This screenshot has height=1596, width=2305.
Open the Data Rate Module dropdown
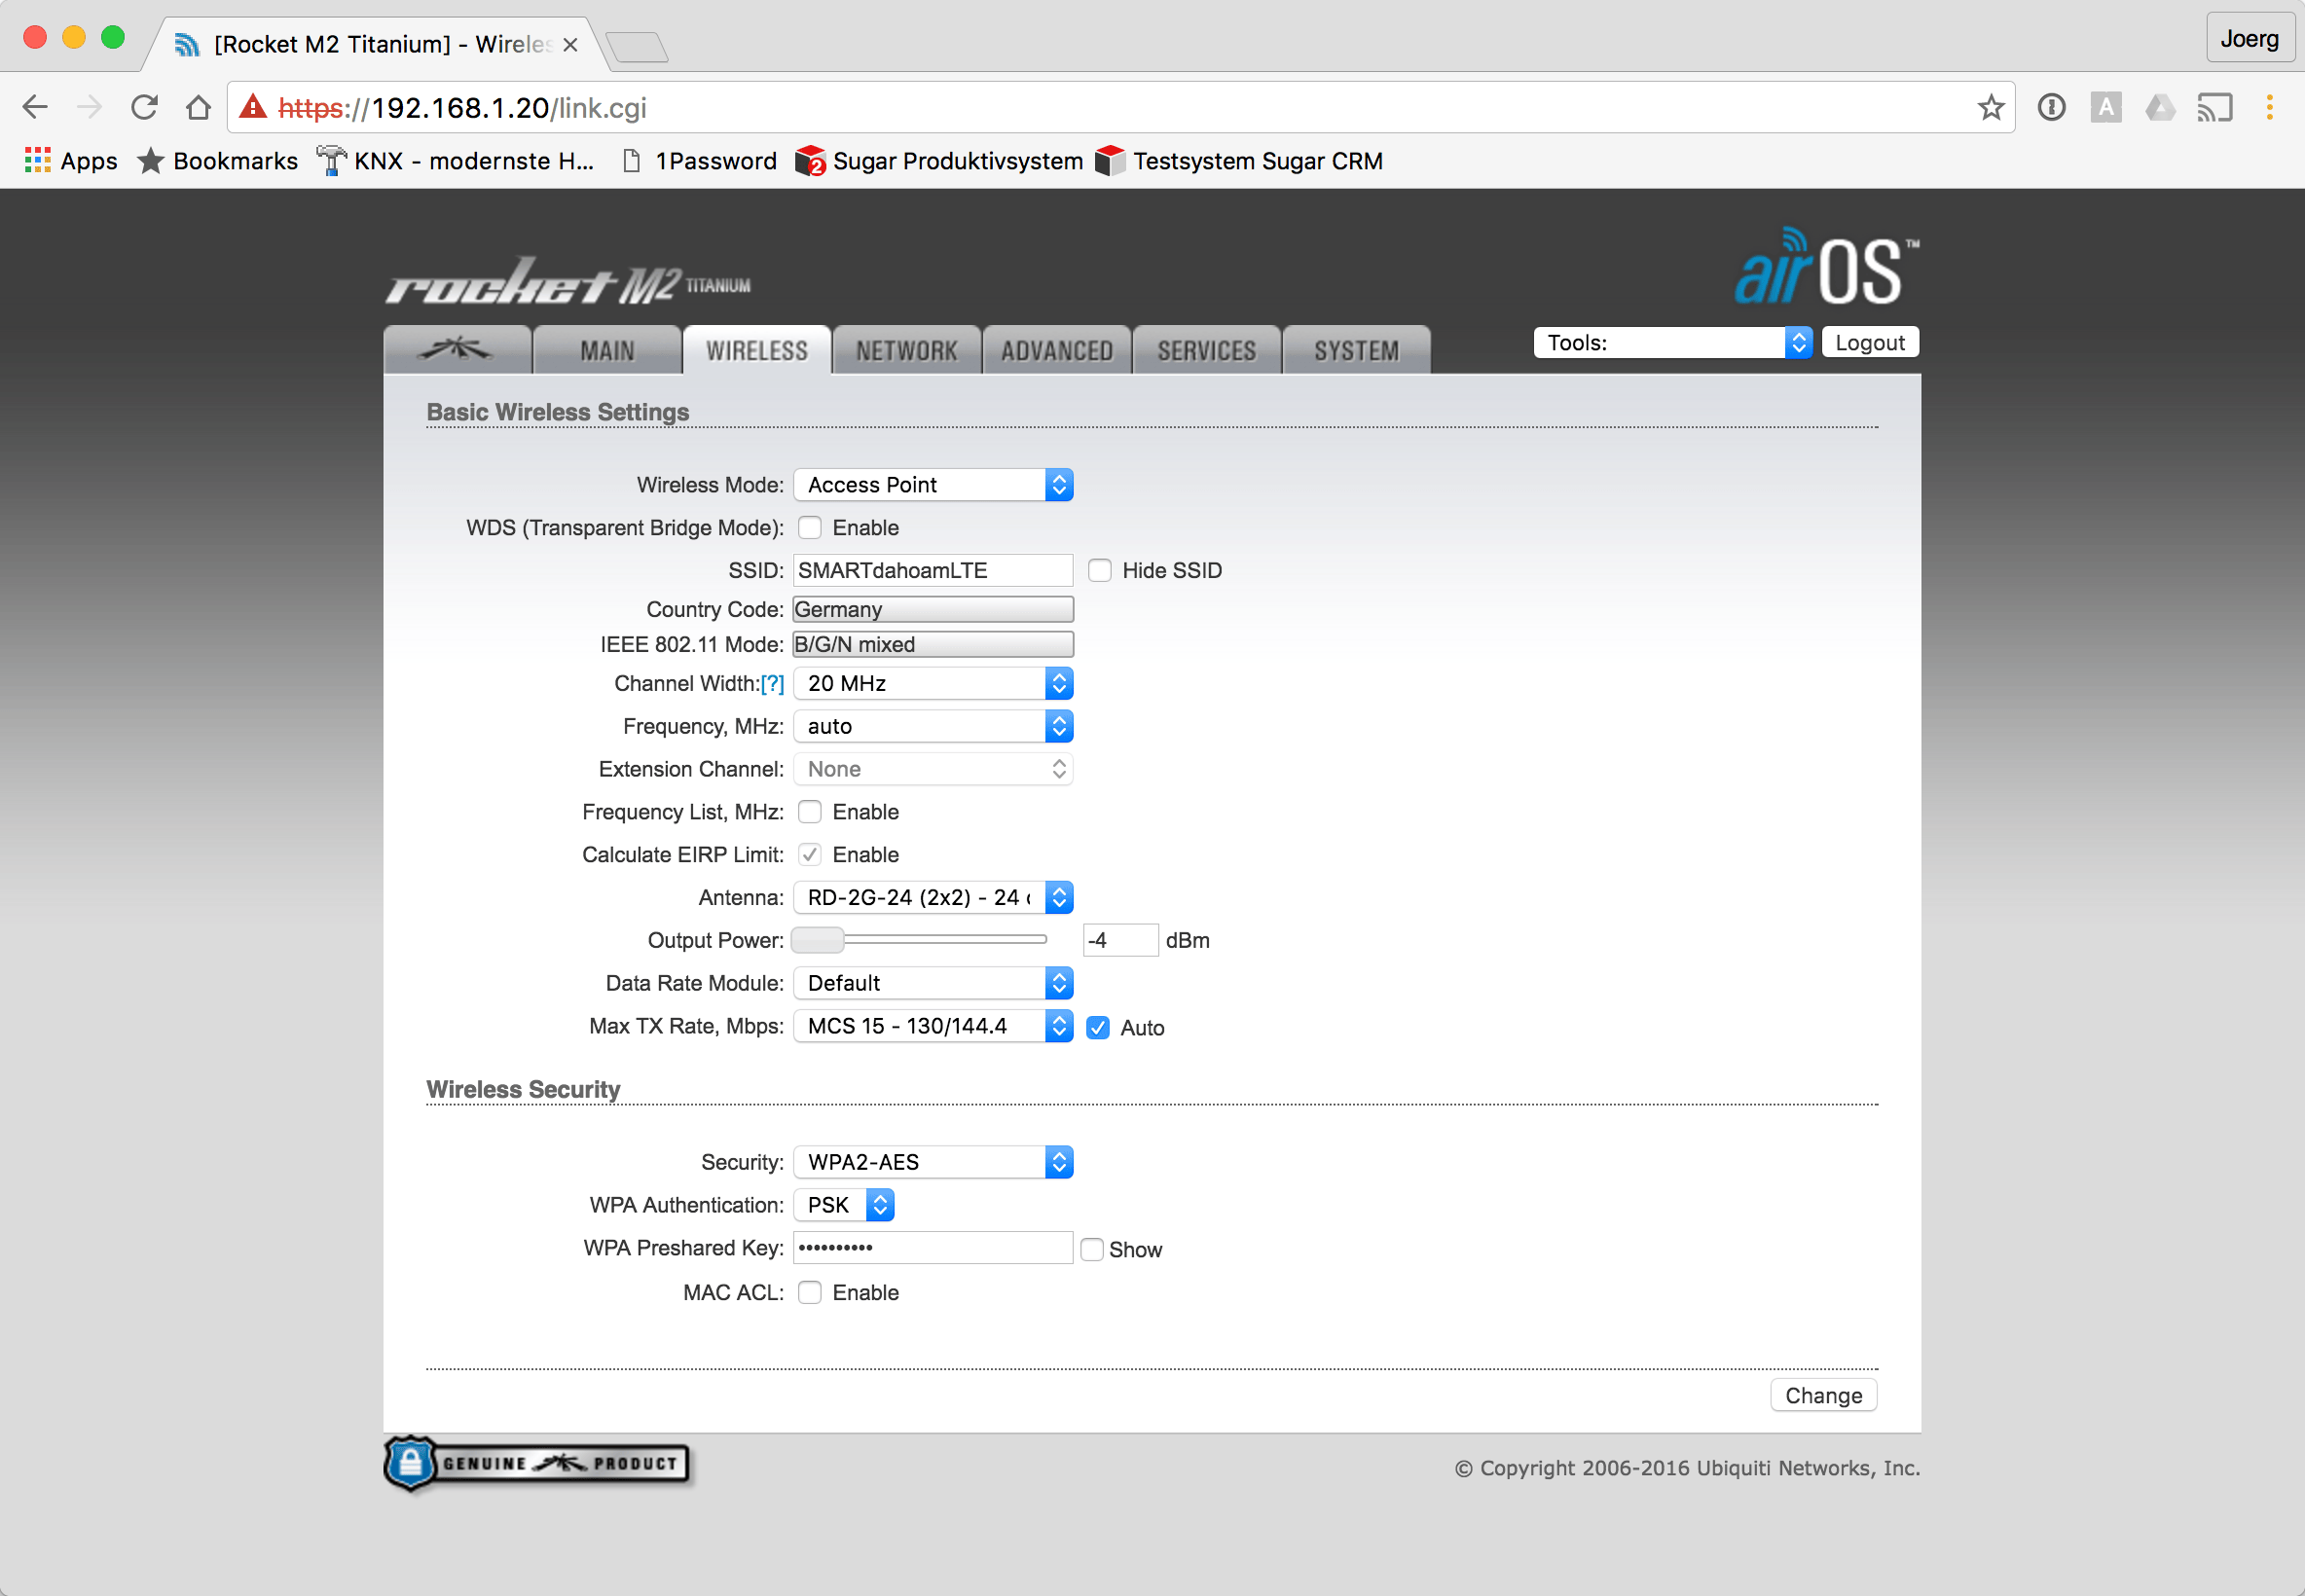click(x=933, y=983)
